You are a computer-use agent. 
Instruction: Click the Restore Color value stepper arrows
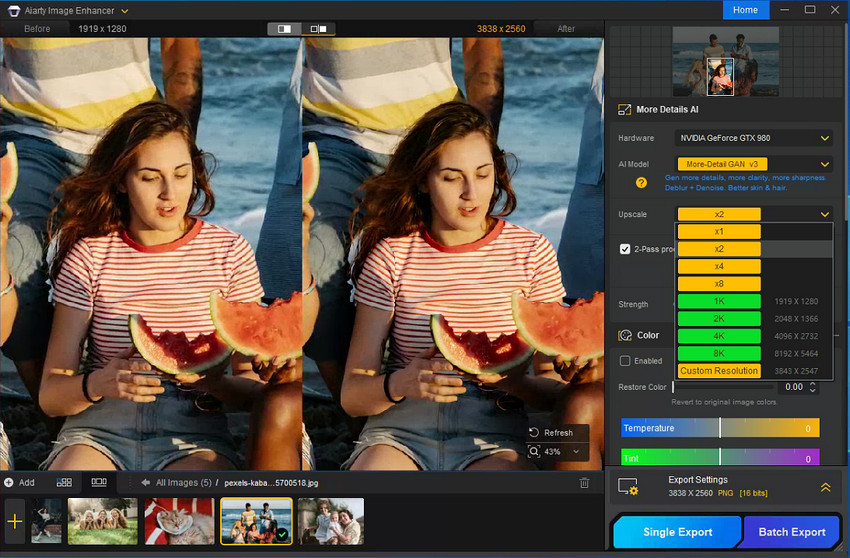click(812, 387)
